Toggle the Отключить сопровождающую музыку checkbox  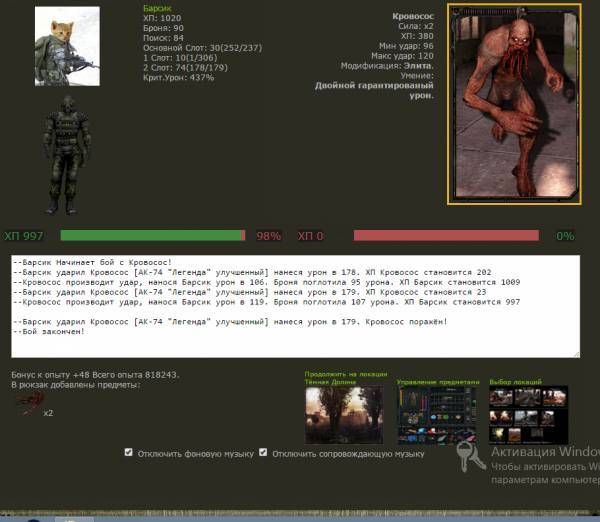[x=263, y=452]
